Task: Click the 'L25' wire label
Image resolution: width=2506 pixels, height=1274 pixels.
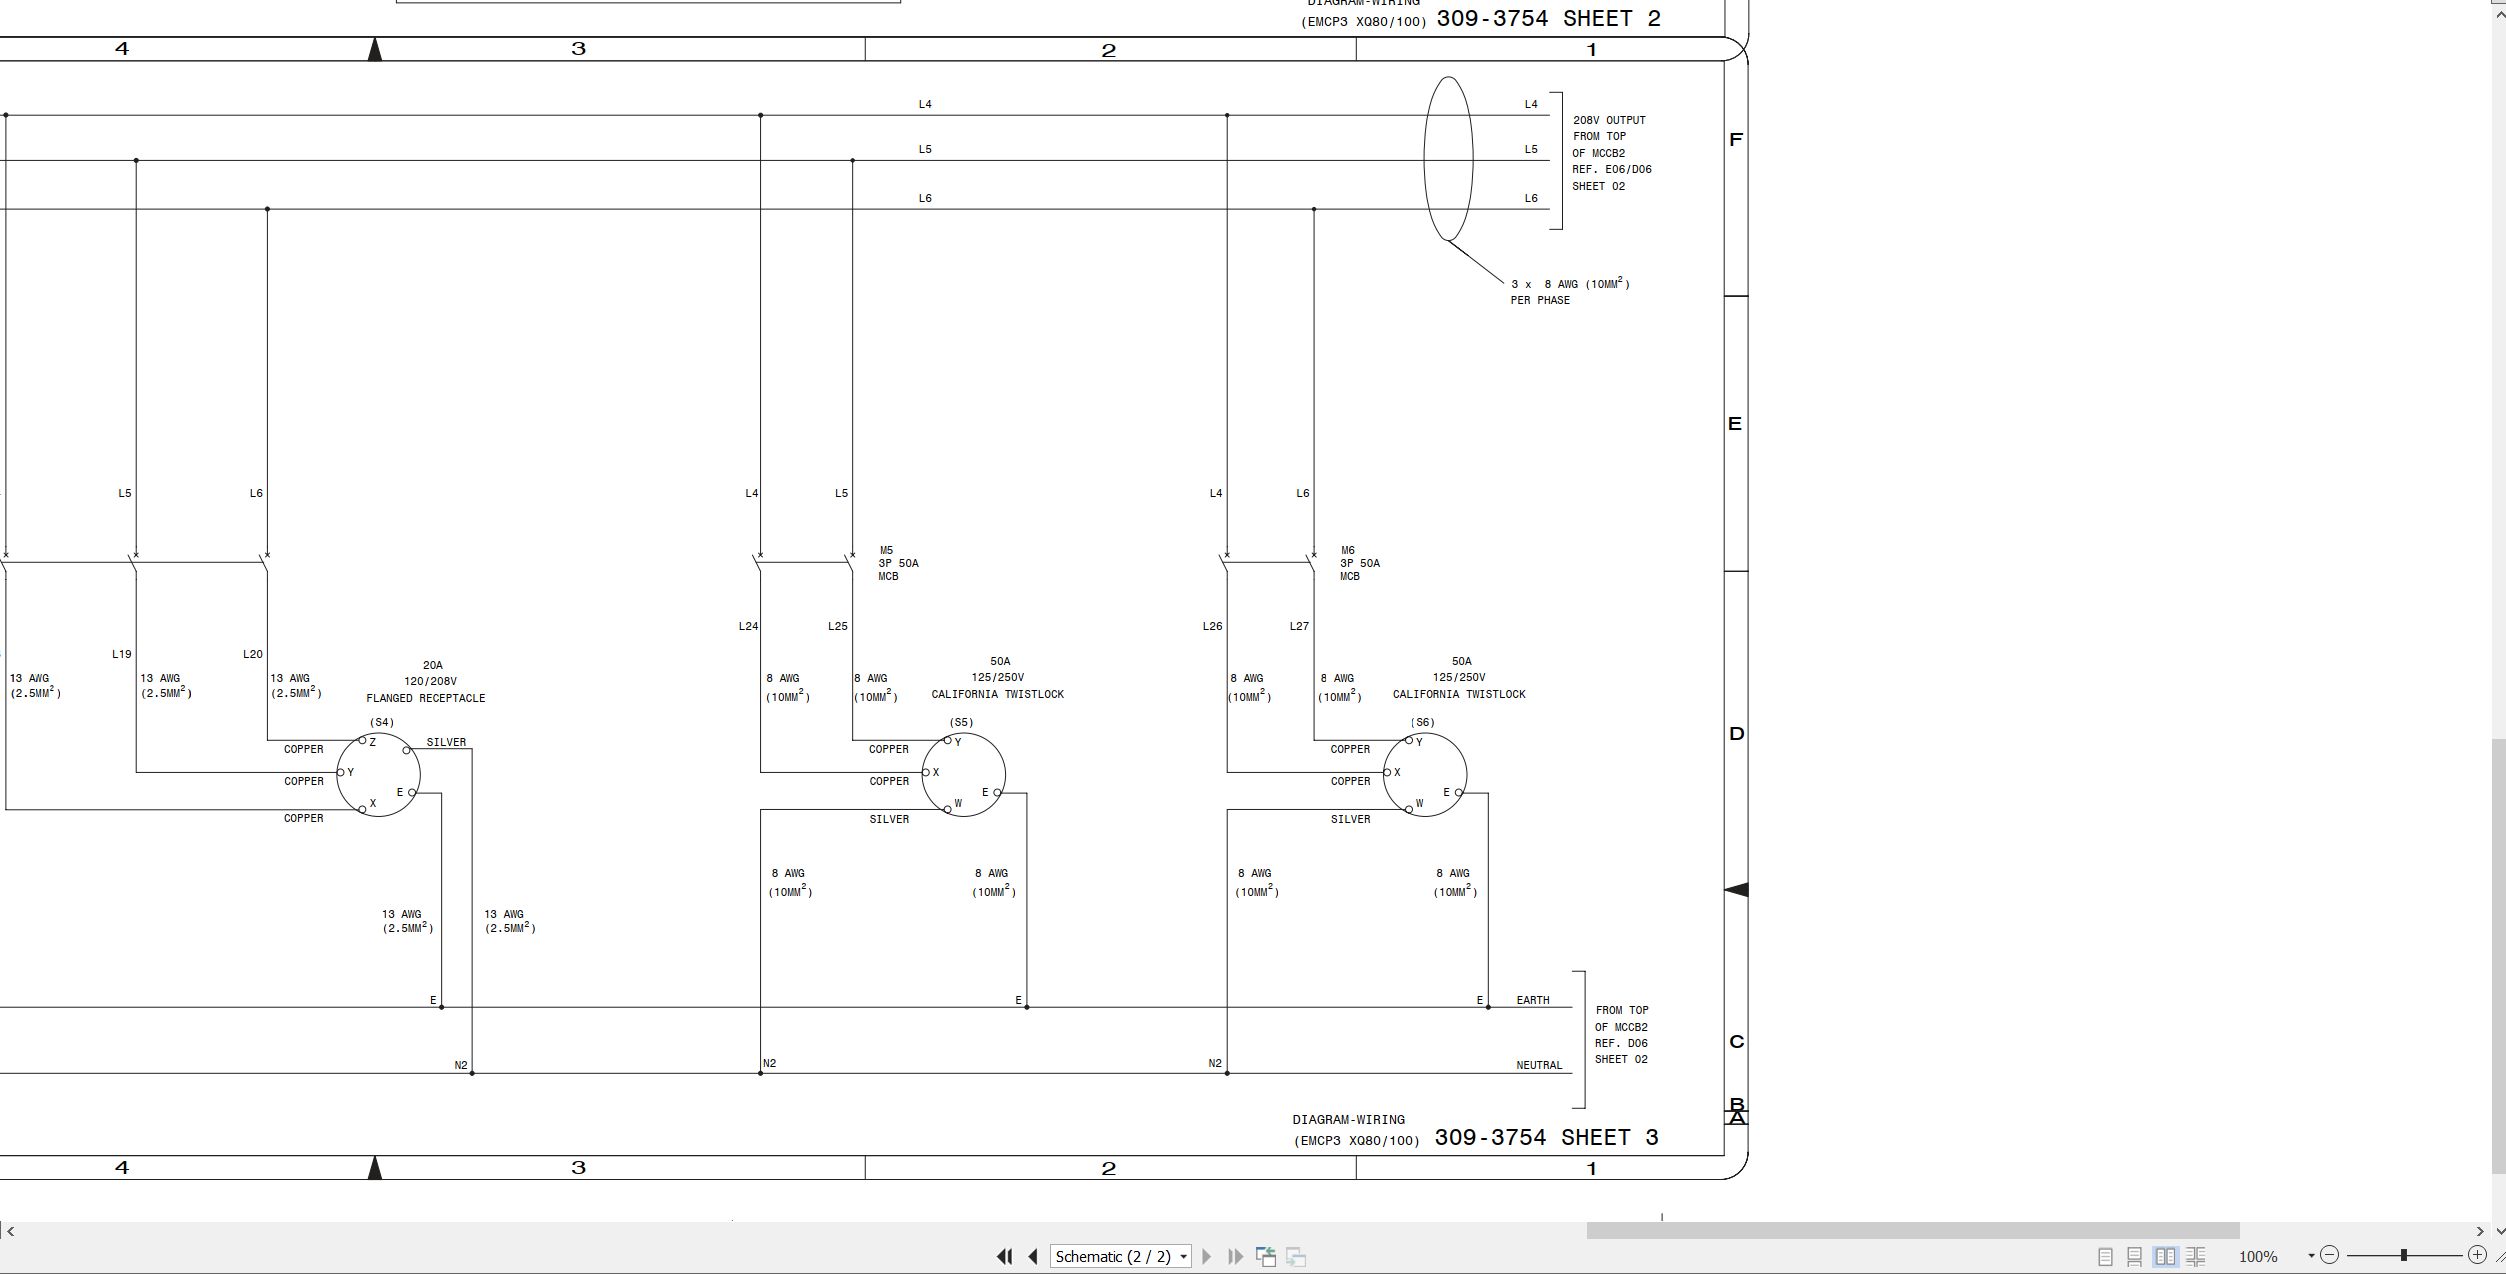Action: pos(837,626)
